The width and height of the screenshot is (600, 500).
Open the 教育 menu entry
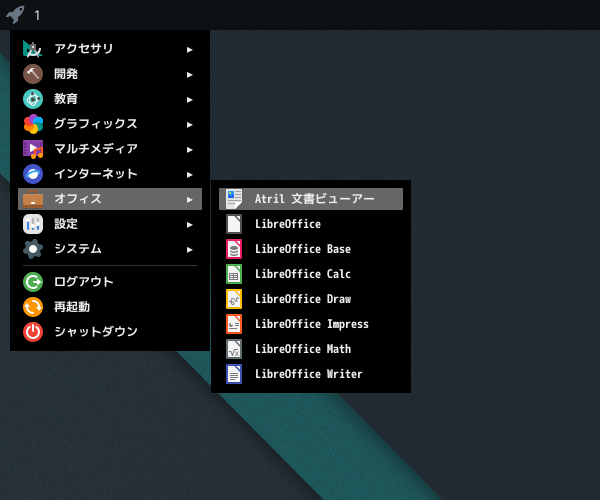[110, 99]
